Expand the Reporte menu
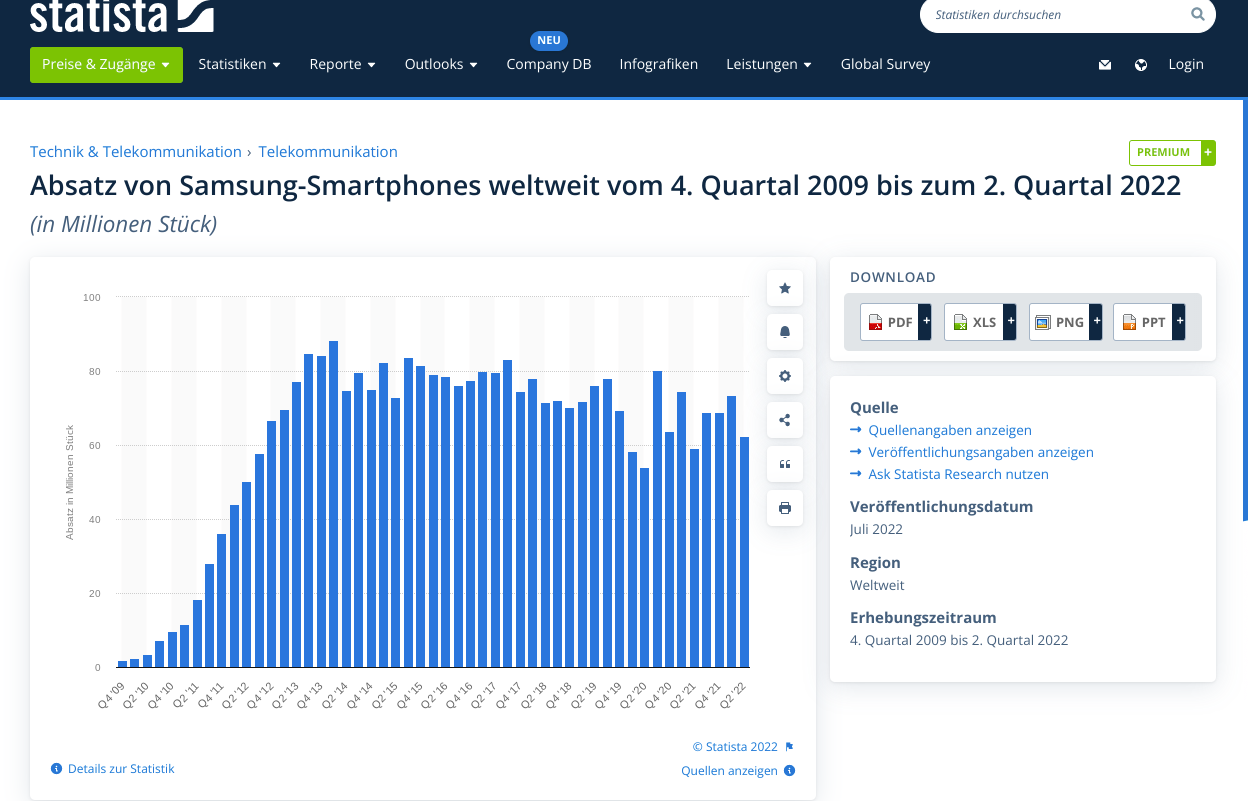 pyautogui.click(x=342, y=64)
